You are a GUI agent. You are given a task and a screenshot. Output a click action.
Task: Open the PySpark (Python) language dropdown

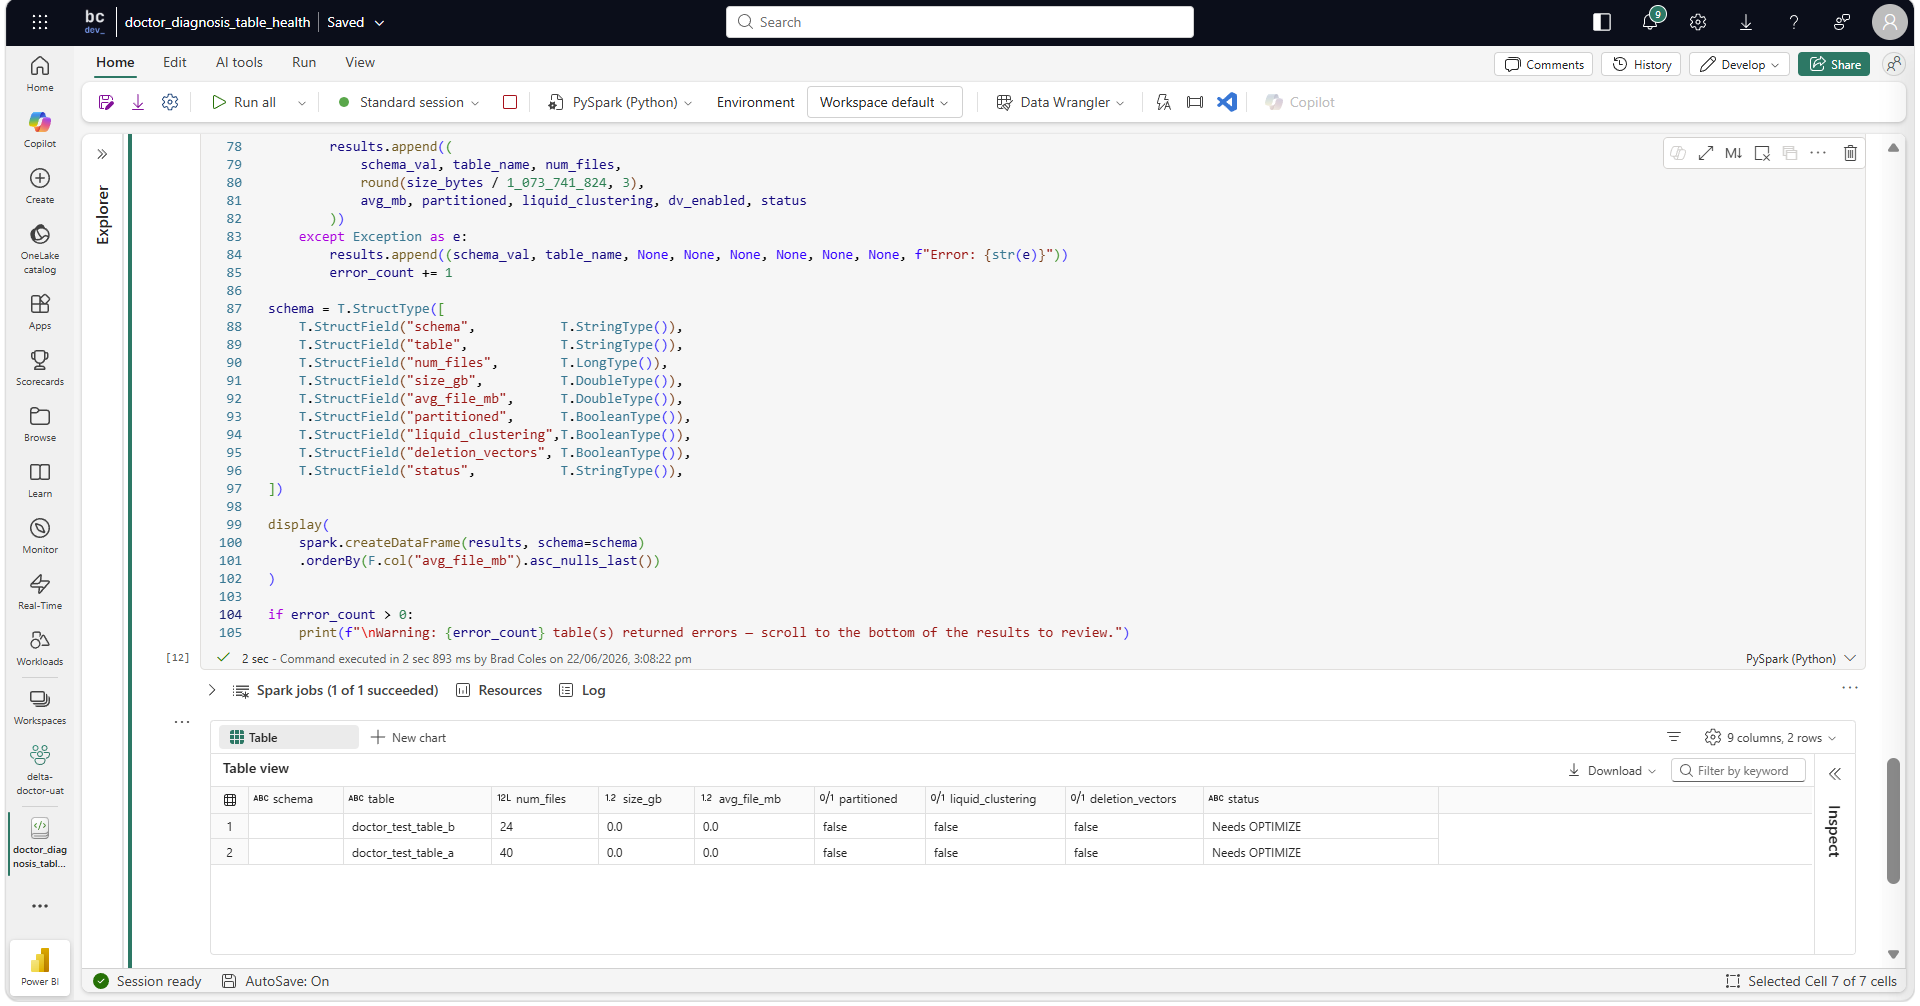click(x=621, y=102)
